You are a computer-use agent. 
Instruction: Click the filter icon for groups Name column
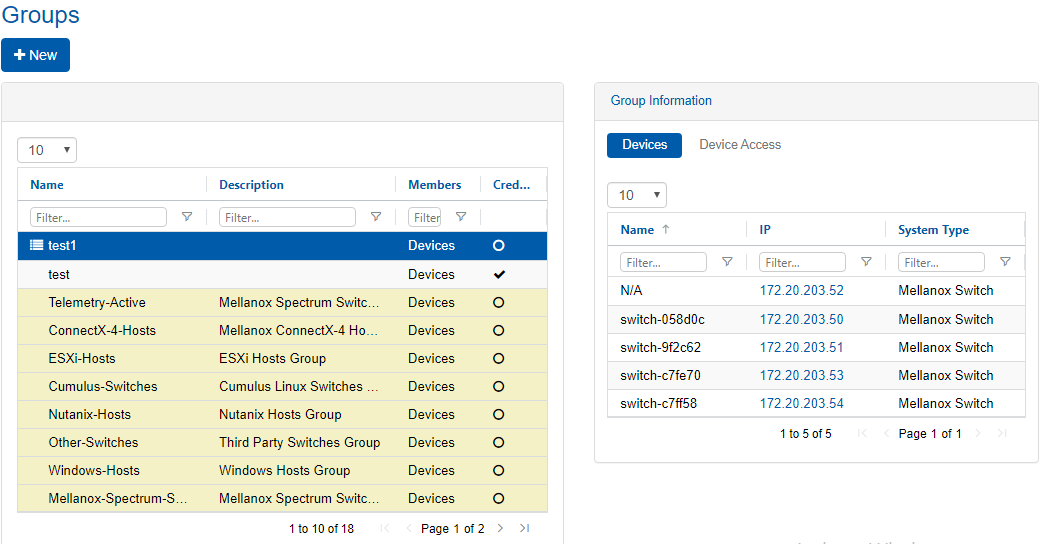tap(187, 217)
